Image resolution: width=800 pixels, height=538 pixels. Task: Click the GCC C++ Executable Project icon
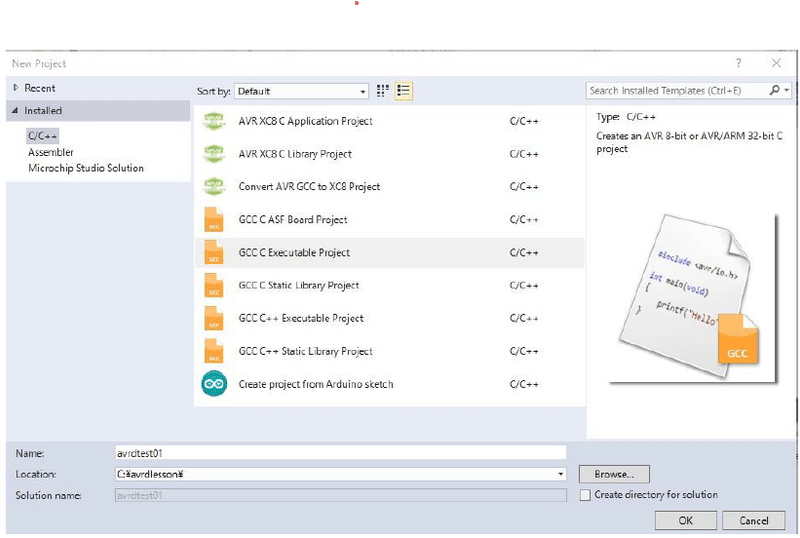point(214,318)
